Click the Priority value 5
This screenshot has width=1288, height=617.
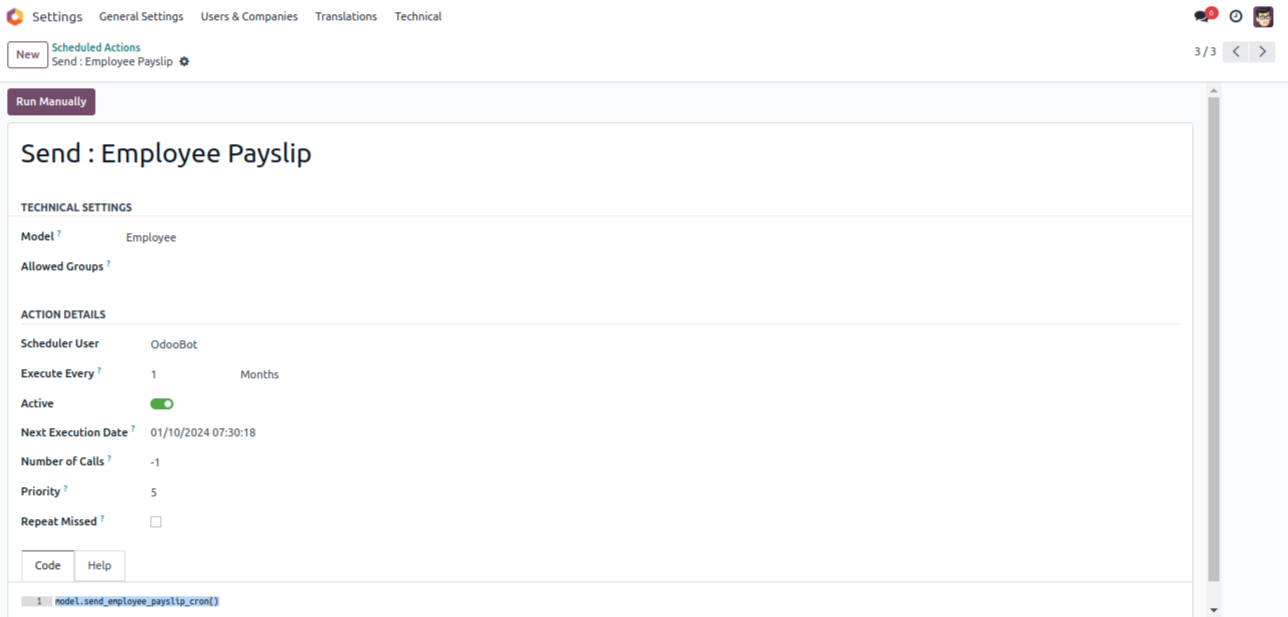pyautogui.click(x=154, y=492)
